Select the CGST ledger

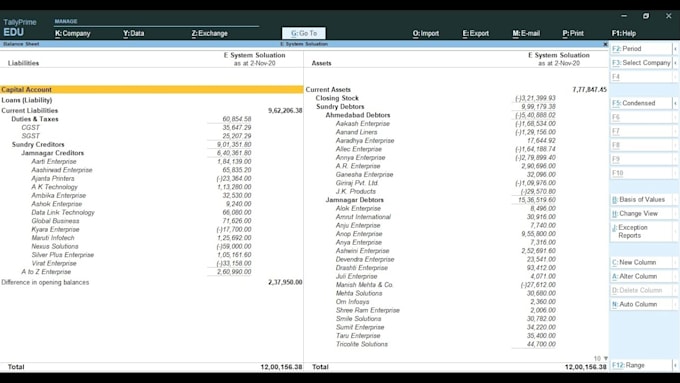coord(30,128)
